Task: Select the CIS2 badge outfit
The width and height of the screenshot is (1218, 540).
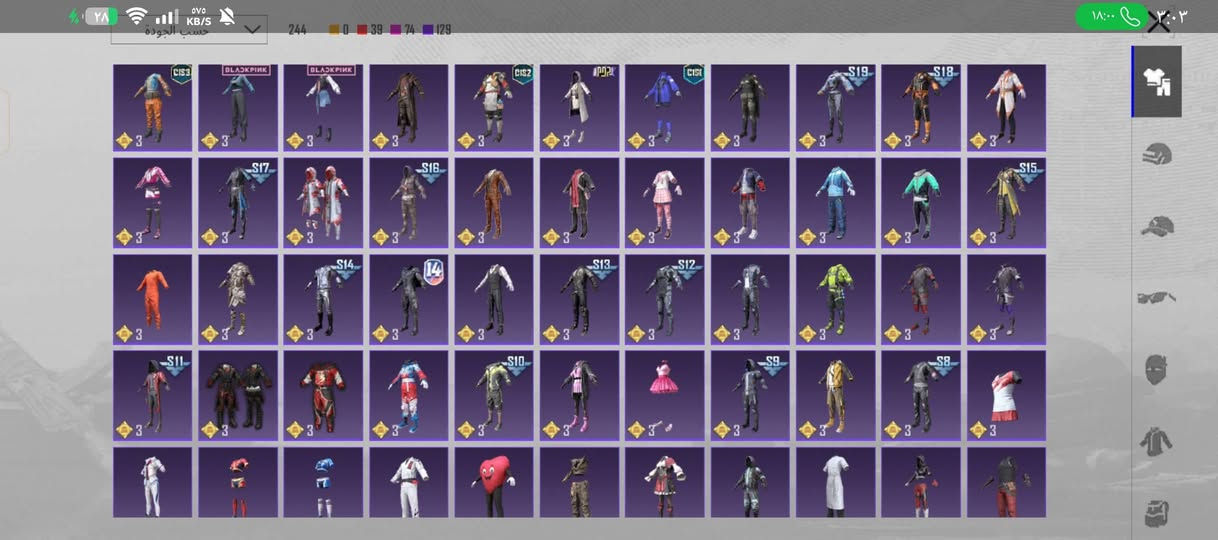Action: pyautogui.click(x=494, y=108)
